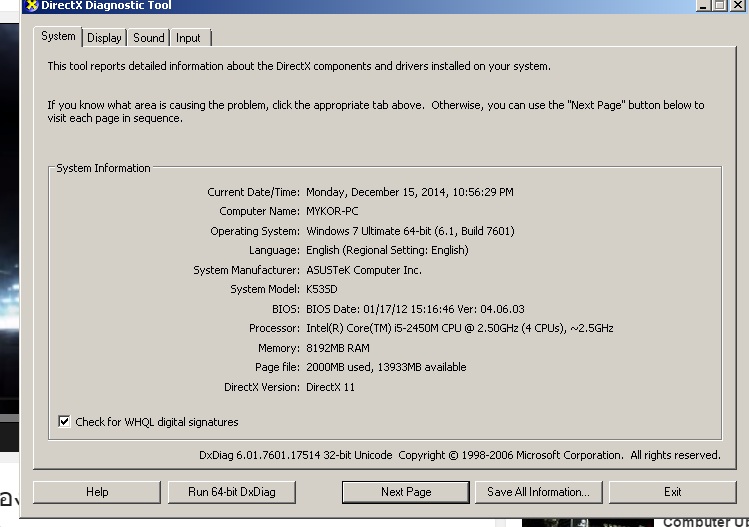This screenshot has height=527, width=749.
Task: Click English (Regional Setting: English) value
Action: (387, 250)
